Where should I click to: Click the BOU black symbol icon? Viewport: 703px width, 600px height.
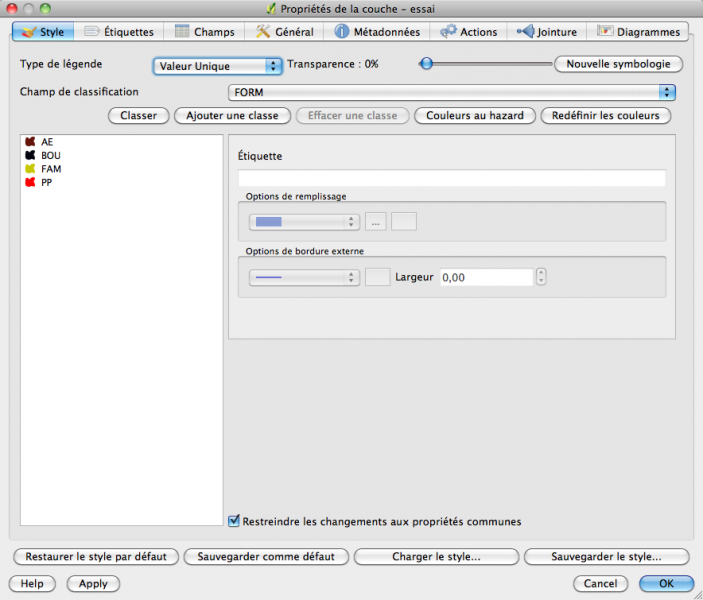30,156
